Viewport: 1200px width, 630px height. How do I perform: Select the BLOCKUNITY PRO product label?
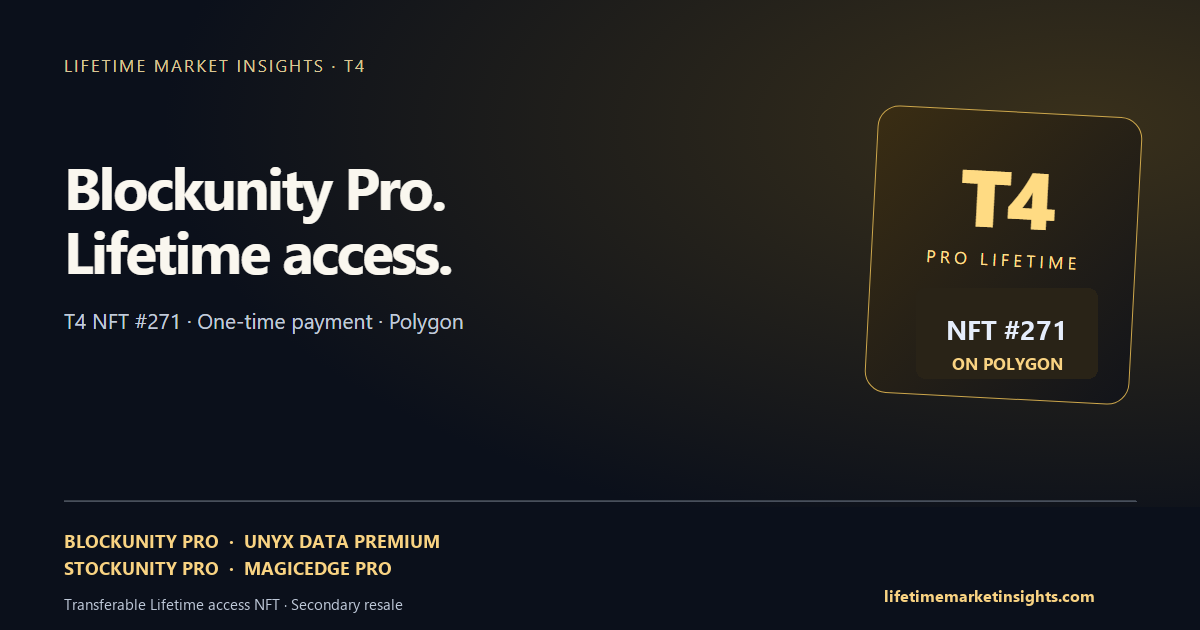tap(141, 542)
